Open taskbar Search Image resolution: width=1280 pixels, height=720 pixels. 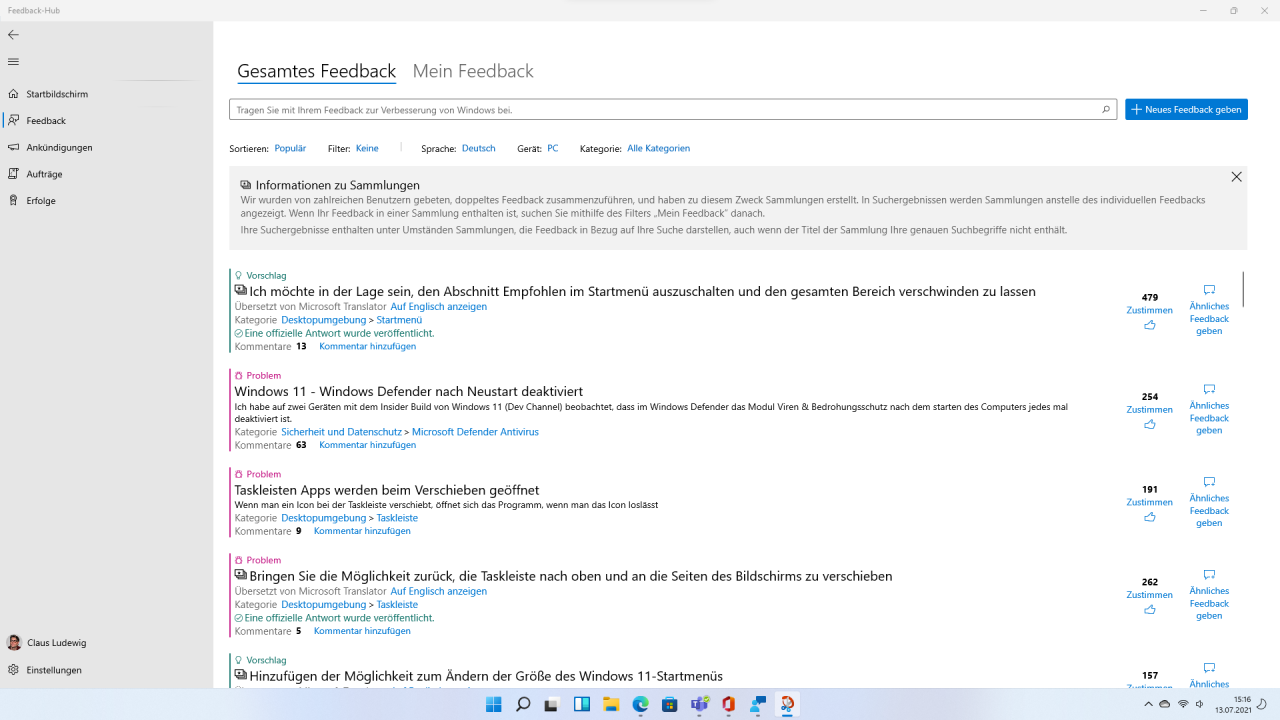tap(523, 704)
